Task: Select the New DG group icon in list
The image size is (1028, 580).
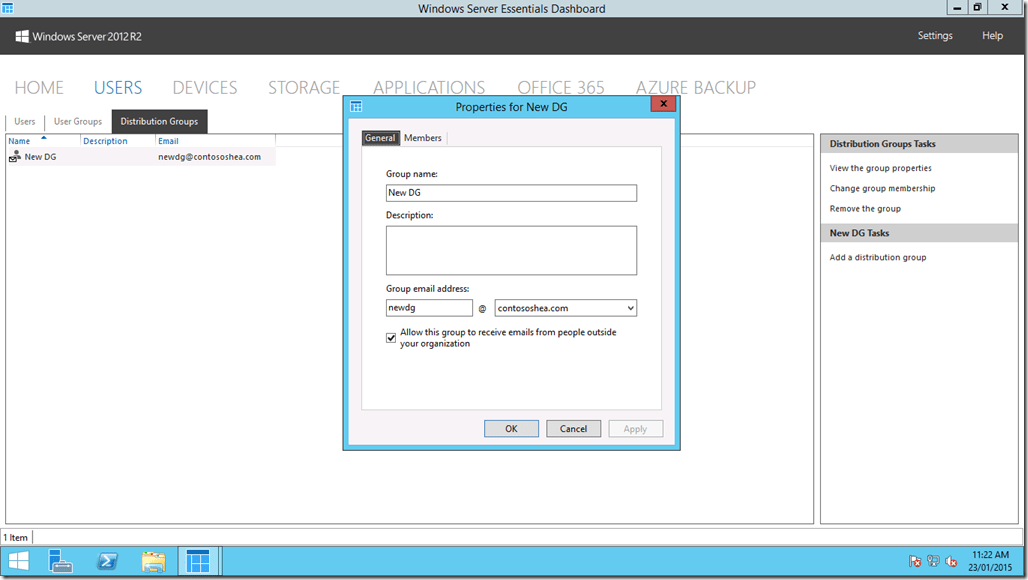Action: click(x=17, y=157)
